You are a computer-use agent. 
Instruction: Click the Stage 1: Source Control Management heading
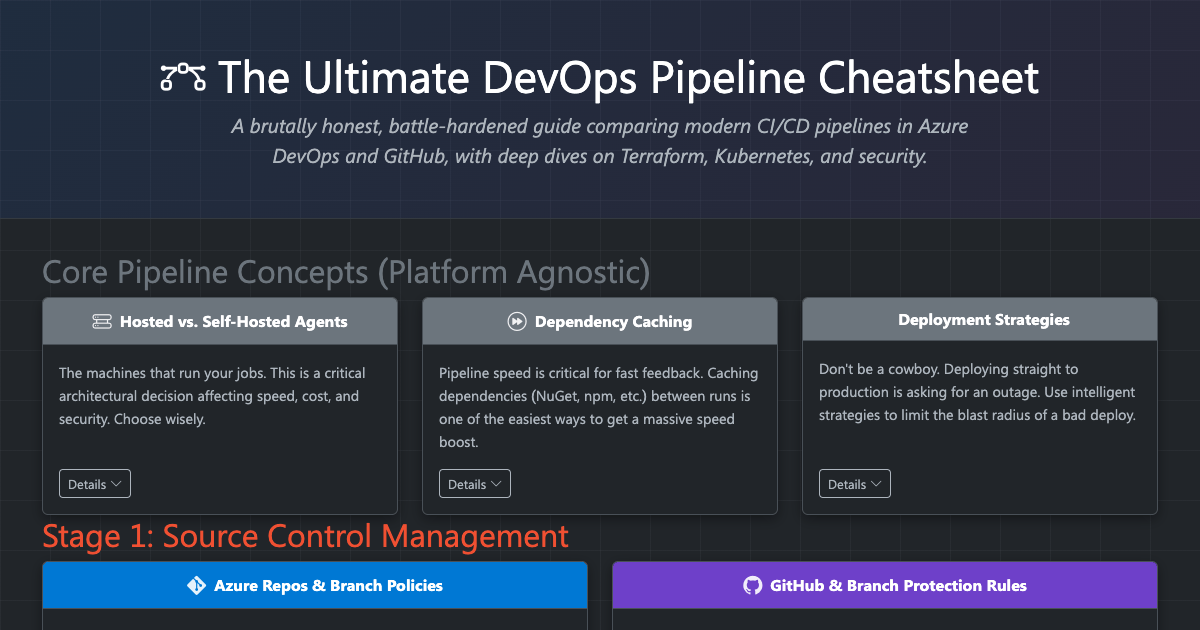306,536
